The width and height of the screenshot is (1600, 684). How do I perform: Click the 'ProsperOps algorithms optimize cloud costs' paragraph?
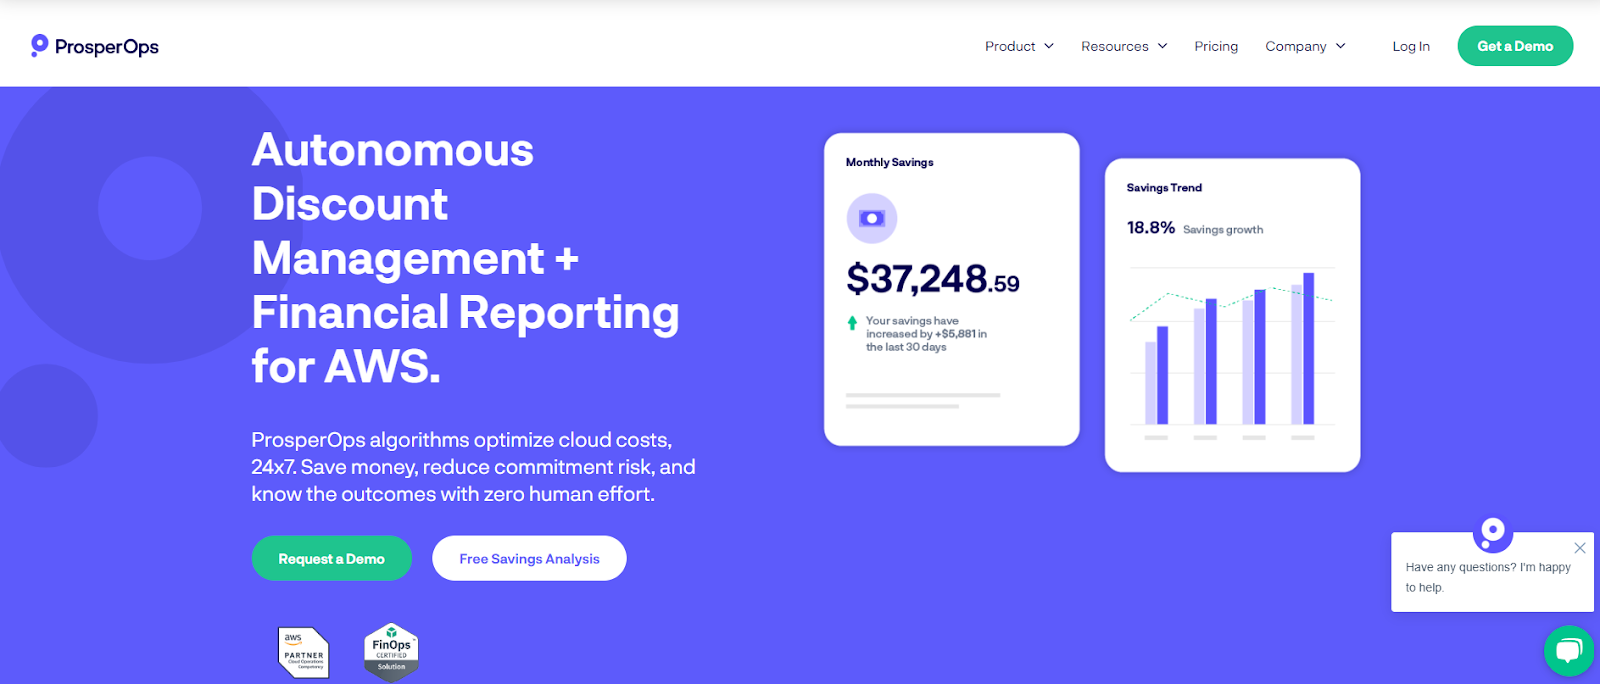tap(474, 467)
